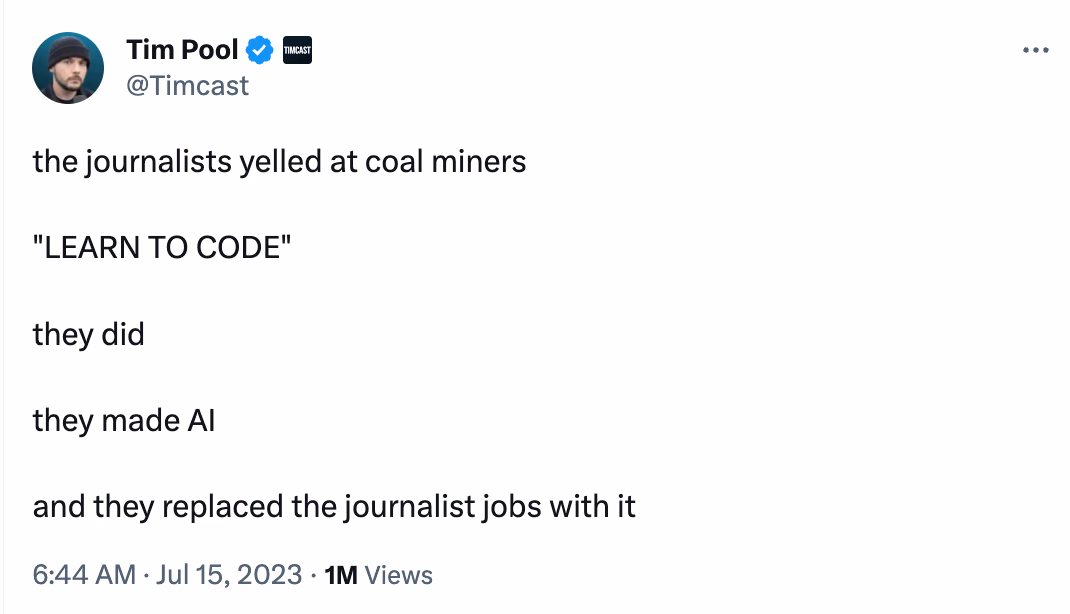Click the final line about replaced journalist jobs
This screenshot has height=614, width=1070.
click(x=334, y=507)
